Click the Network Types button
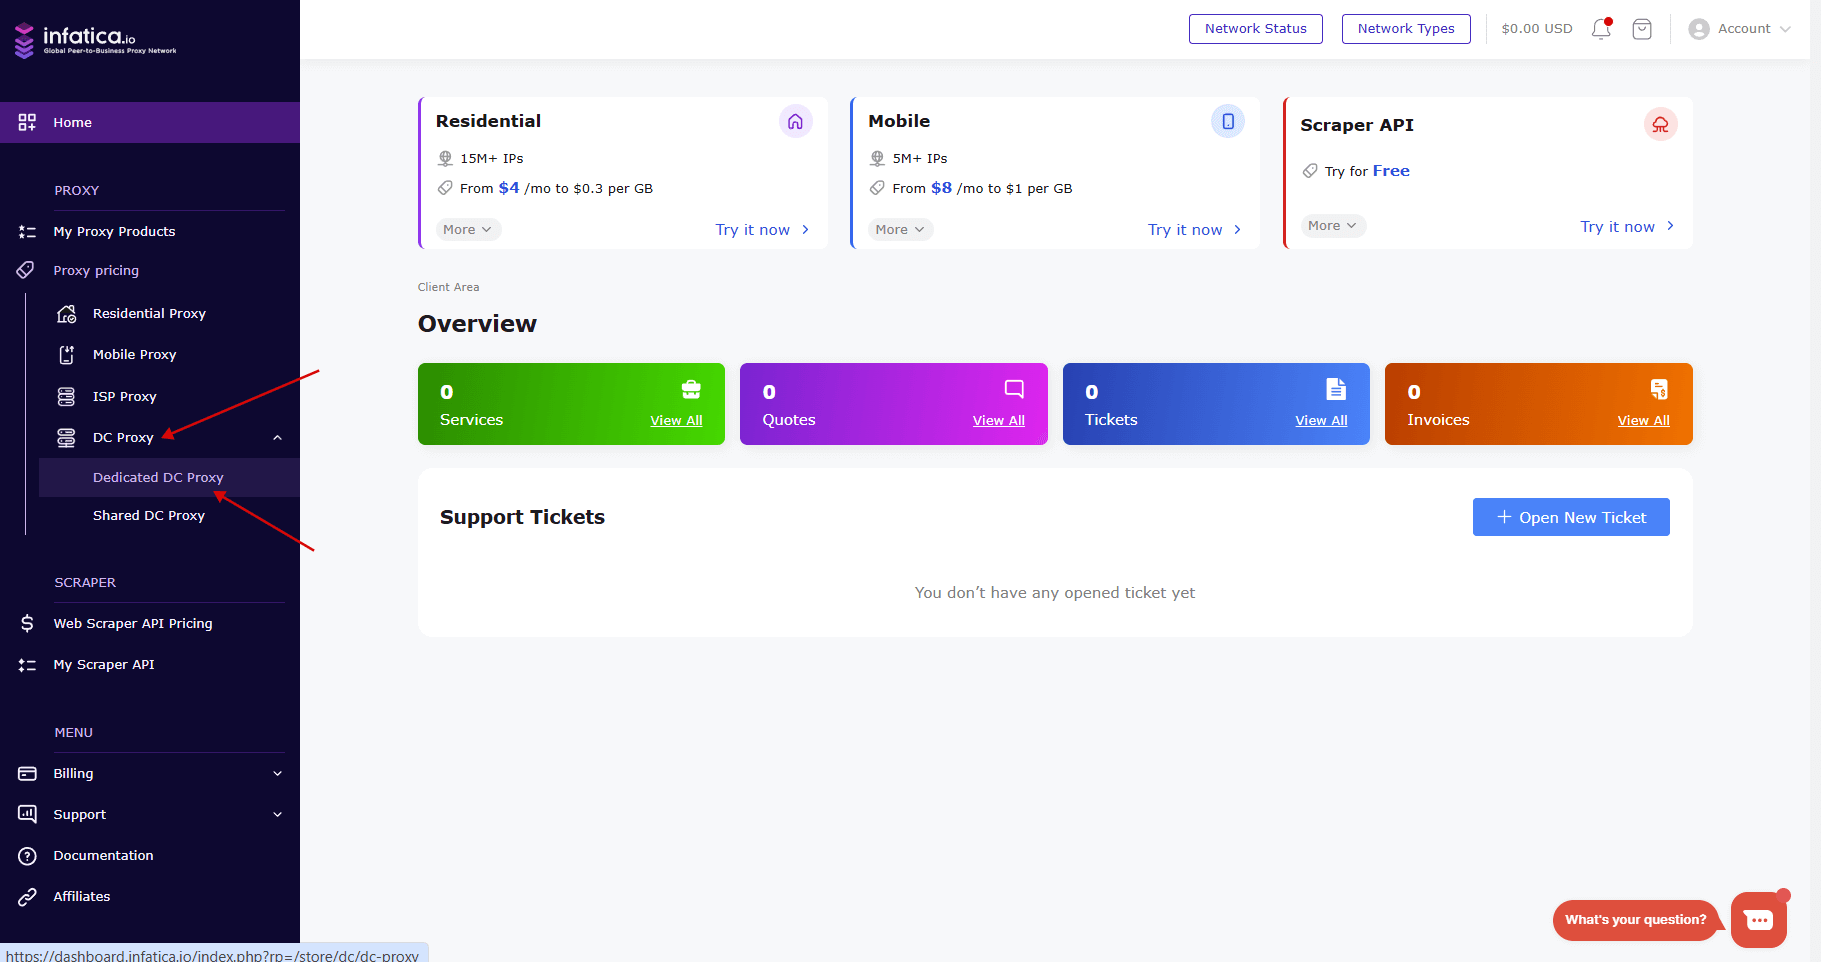 click(1406, 29)
